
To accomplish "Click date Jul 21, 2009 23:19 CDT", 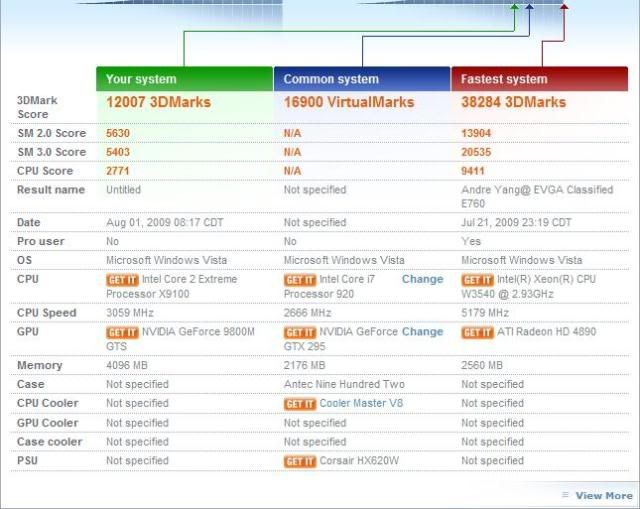I will [x=516, y=222].
